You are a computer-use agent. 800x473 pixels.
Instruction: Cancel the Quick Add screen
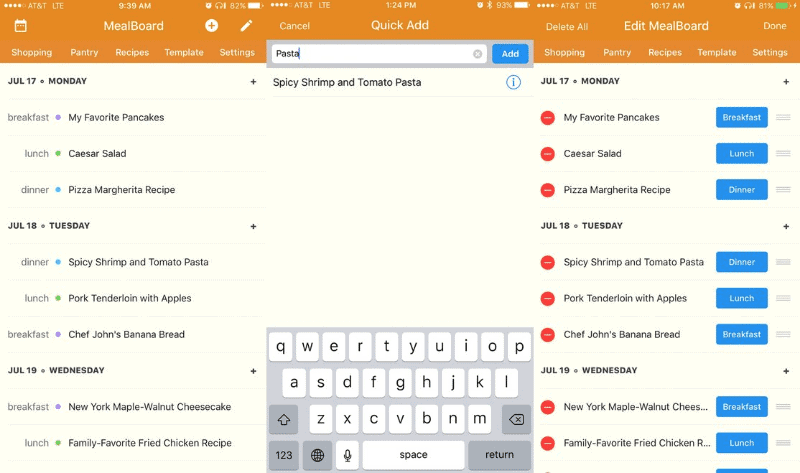294,26
